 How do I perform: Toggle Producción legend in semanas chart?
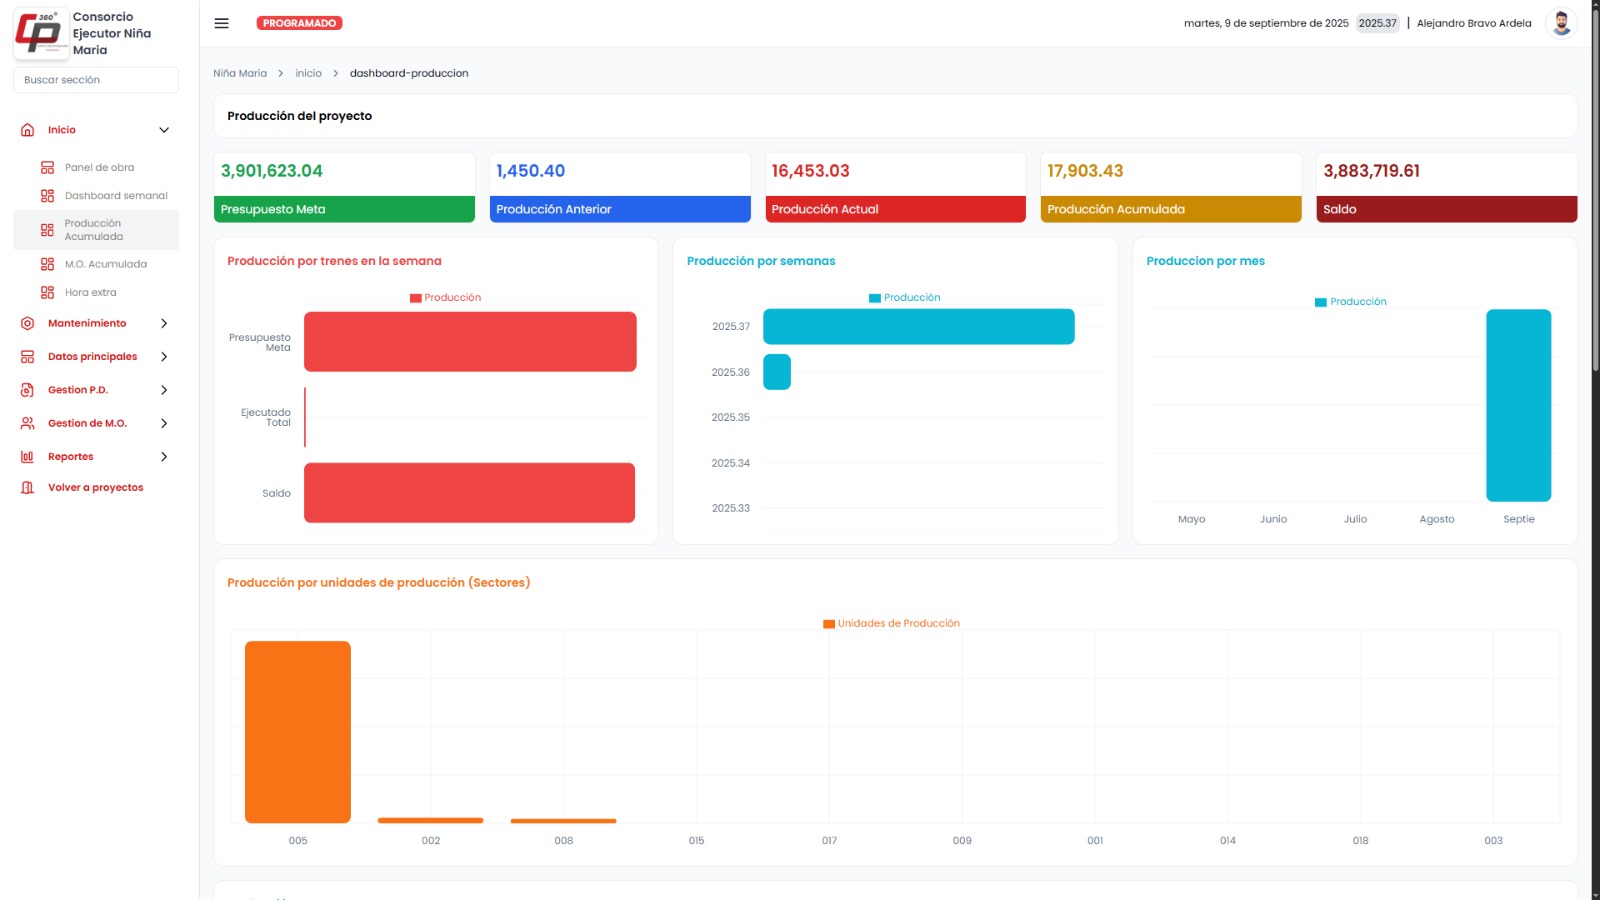[905, 298]
